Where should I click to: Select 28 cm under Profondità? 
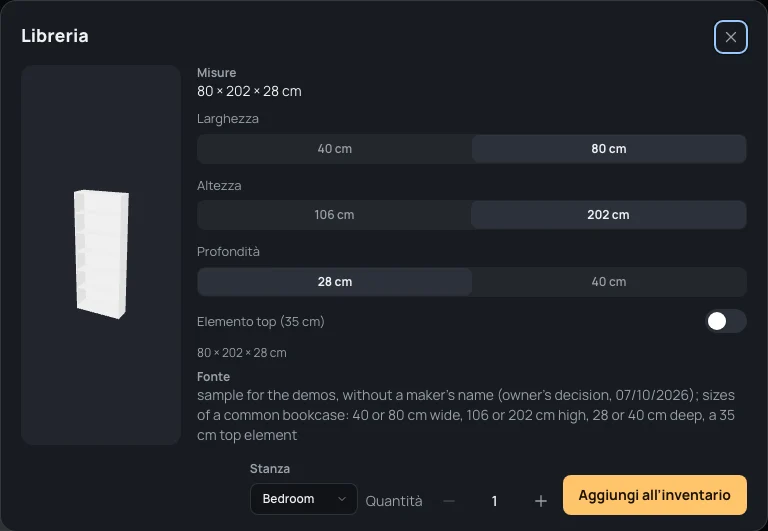(x=335, y=282)
